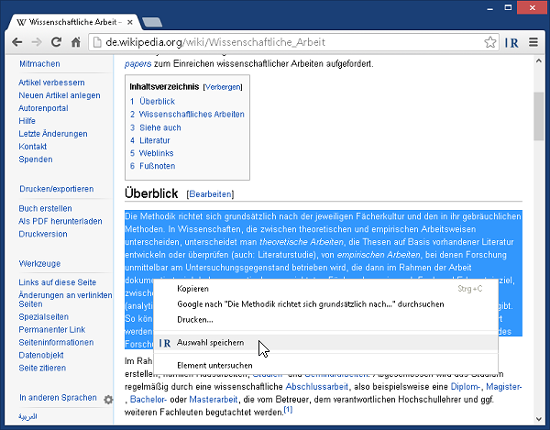Screen dimensions: 550x430
Task: Hide table of contents via Verbergen
Action: click(x=223, y=87)
